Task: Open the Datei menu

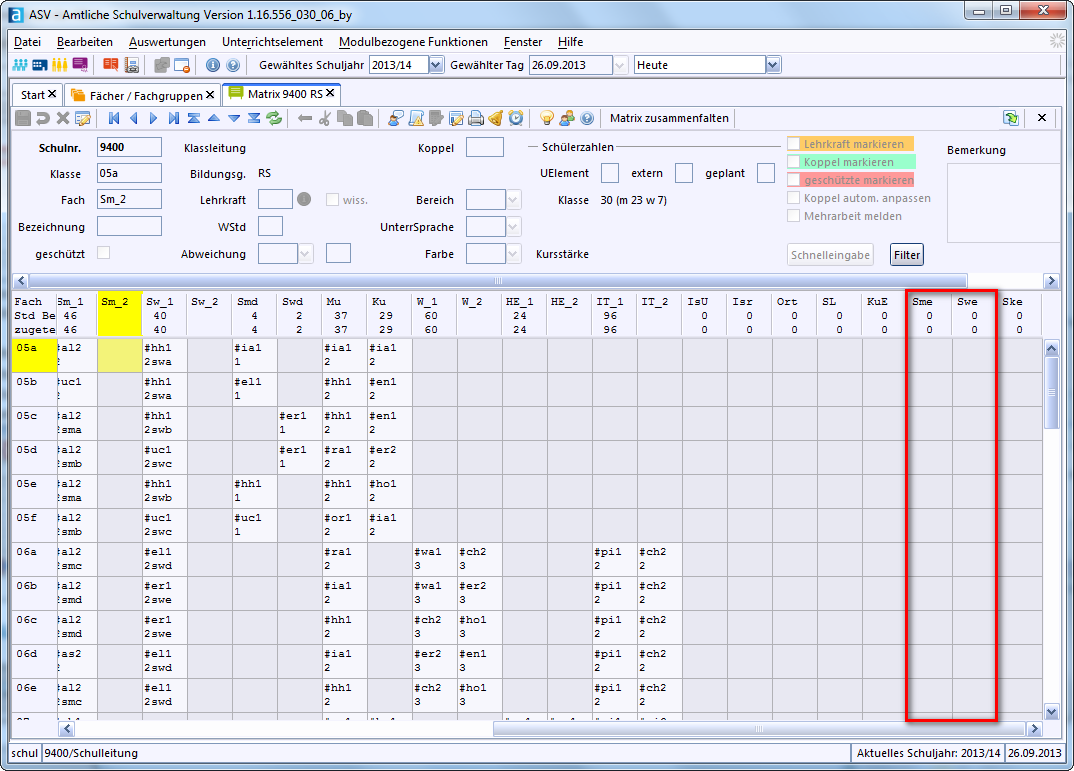Action: coord(27,42)
